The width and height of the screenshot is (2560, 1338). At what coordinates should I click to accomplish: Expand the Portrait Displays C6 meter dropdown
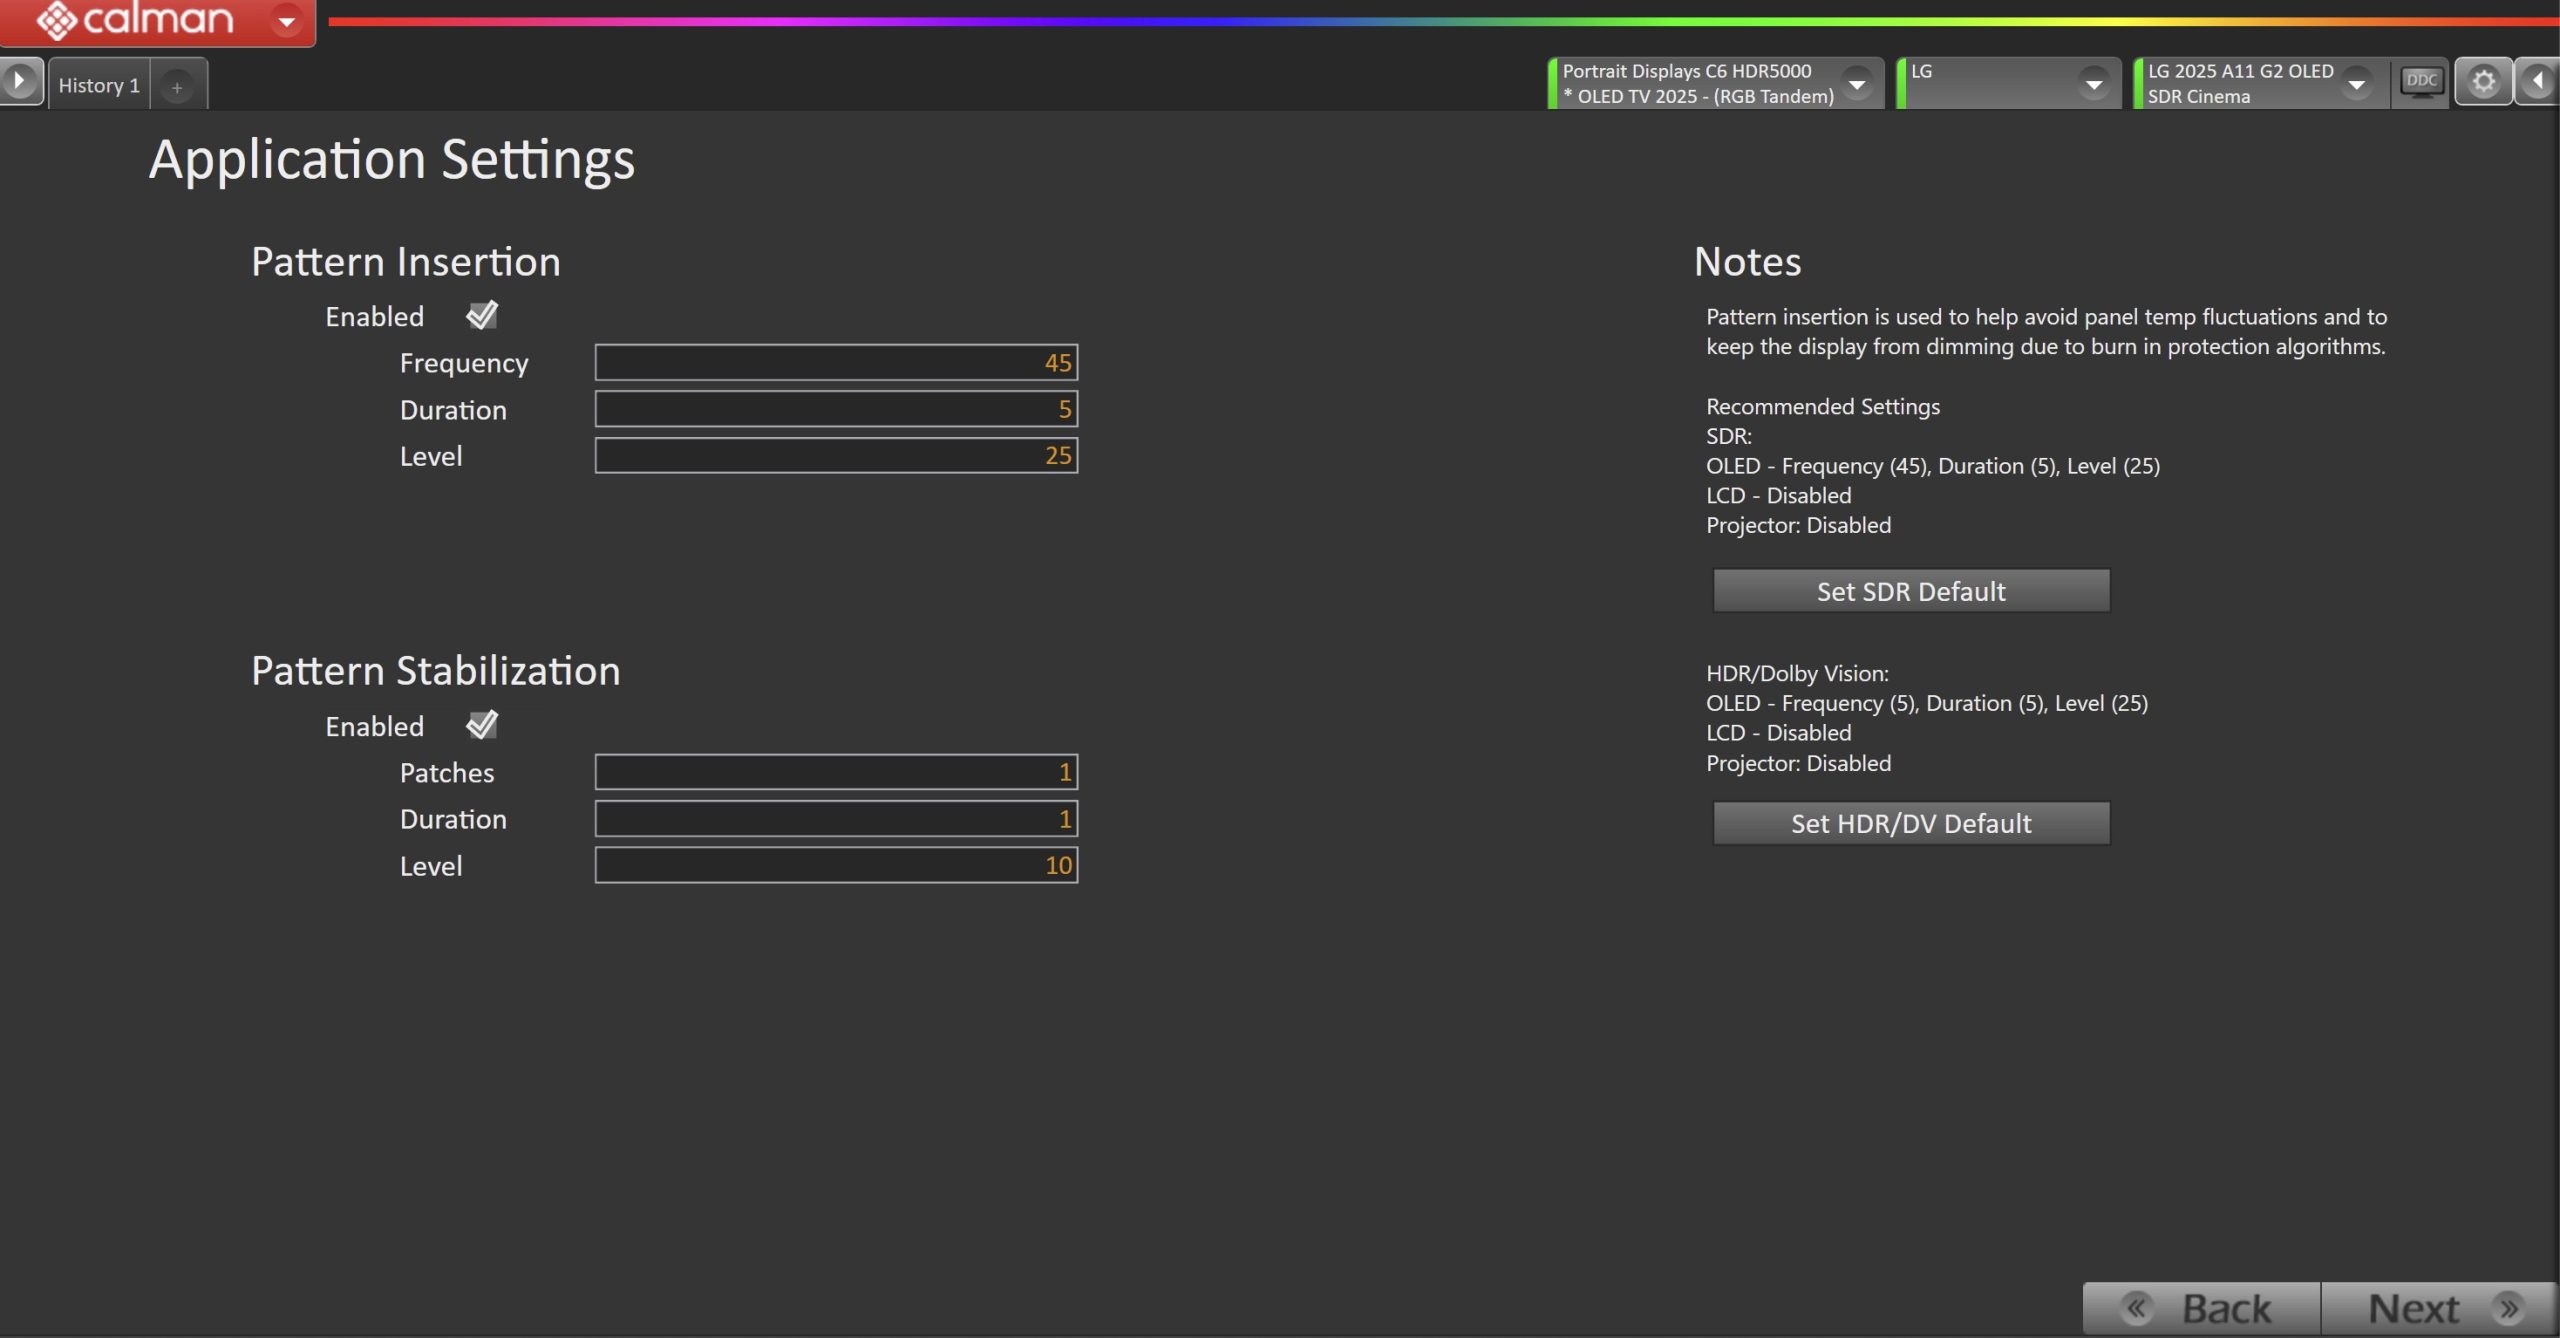(1857, 84)
